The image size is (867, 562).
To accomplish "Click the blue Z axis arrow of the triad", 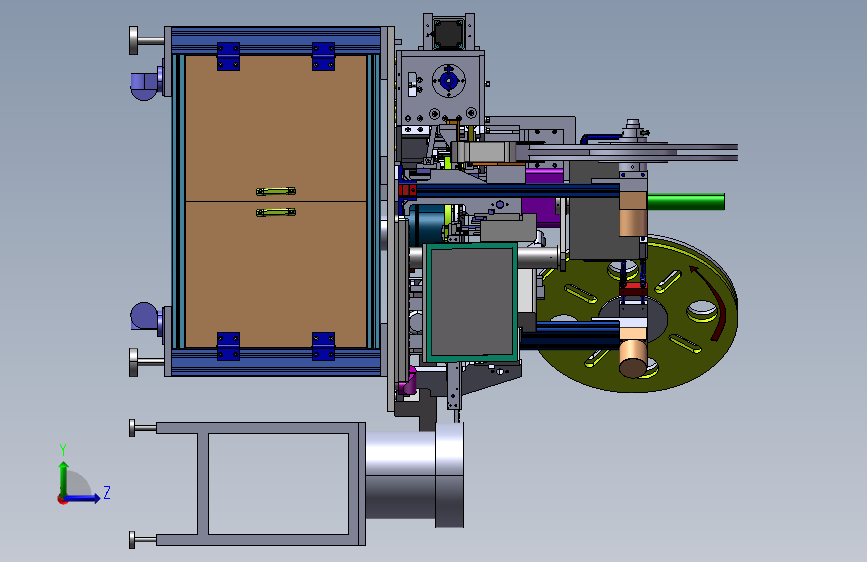I will point(85,498).
